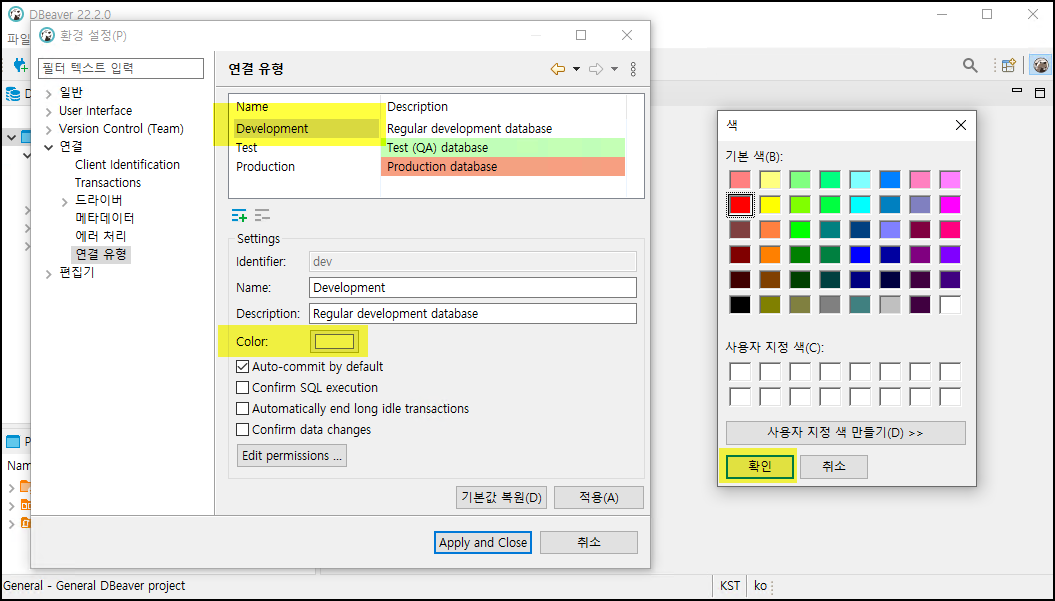Click the KST timezone in status bar
The height and width of the screenshot is (601, 1055).
pos(730,586)
